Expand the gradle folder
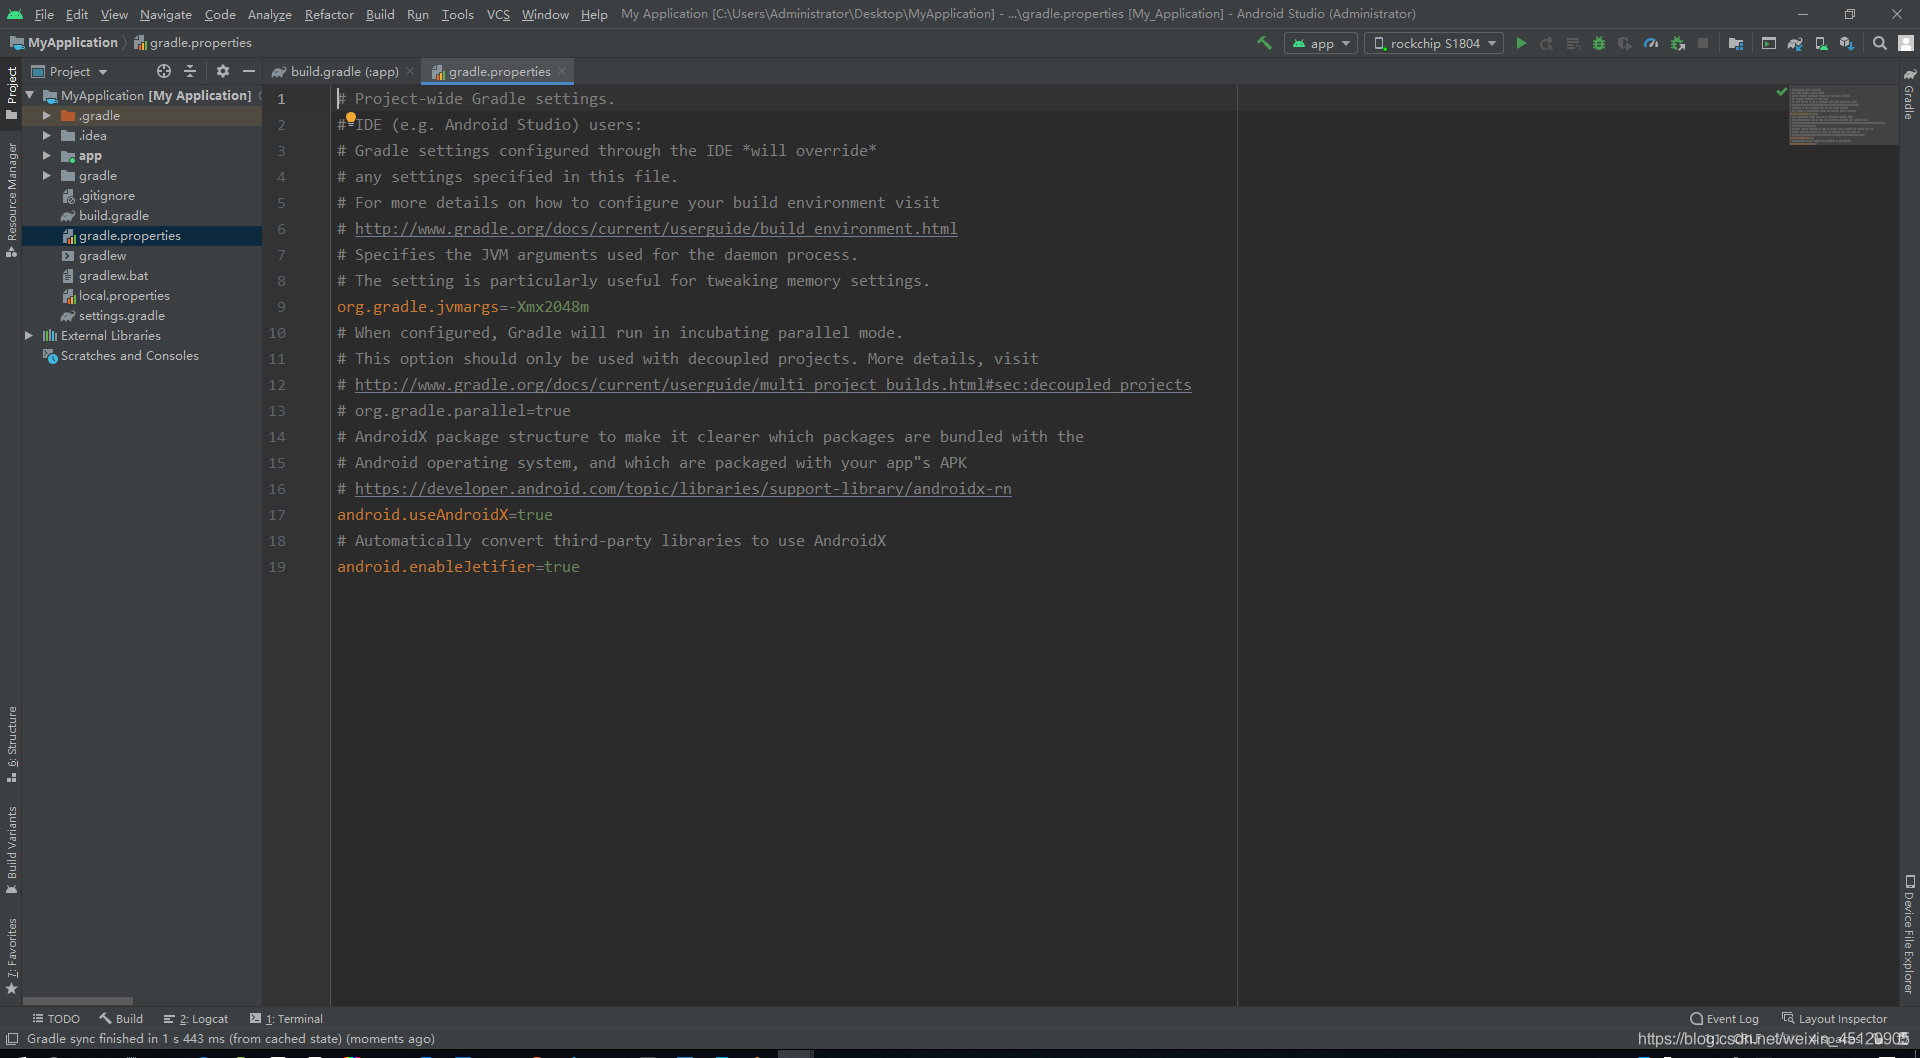This screenshot has height=1058, width=1920. point(46,175)
